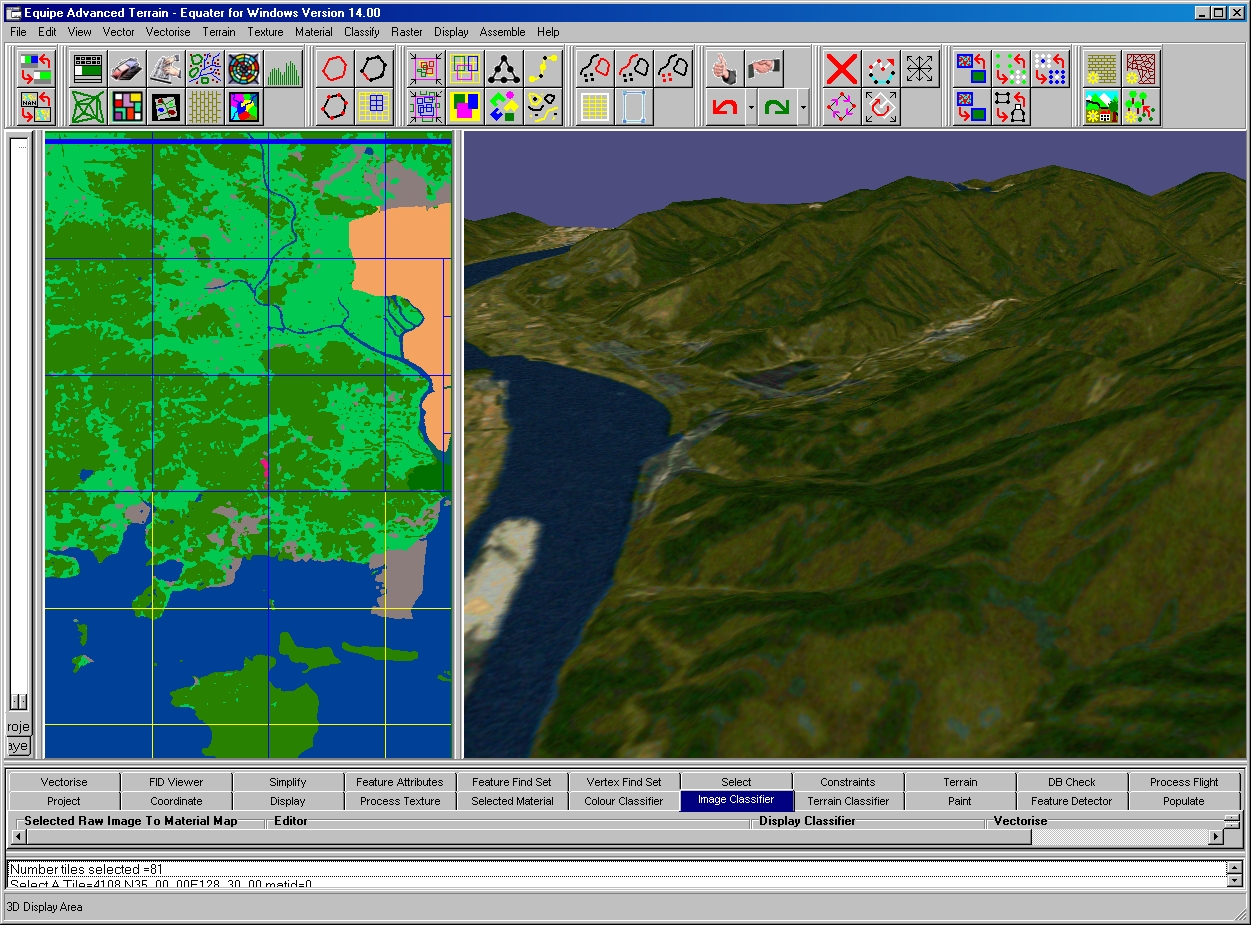Image resolution: width=1251 pixels, height=925 pixels.
Task: Open the Colour Classifier tab
Action: [x=623, y=801]
